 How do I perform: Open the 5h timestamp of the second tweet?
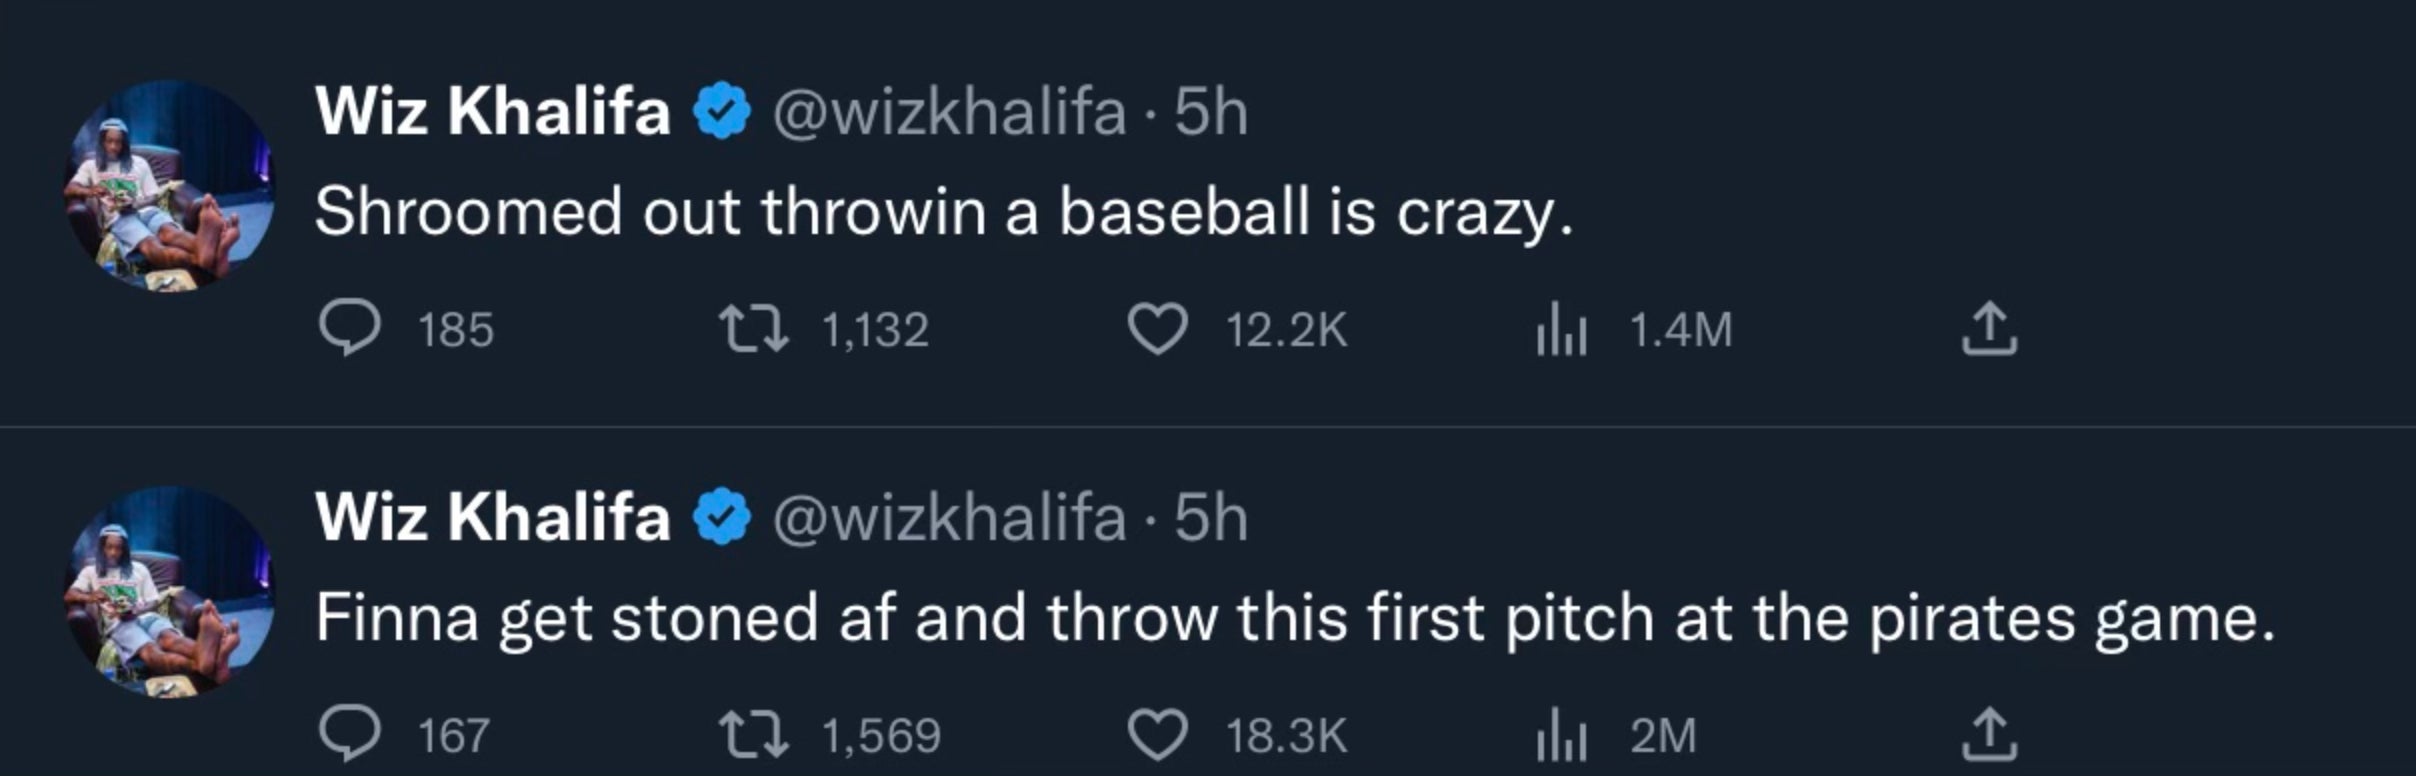coord(1211,518)
